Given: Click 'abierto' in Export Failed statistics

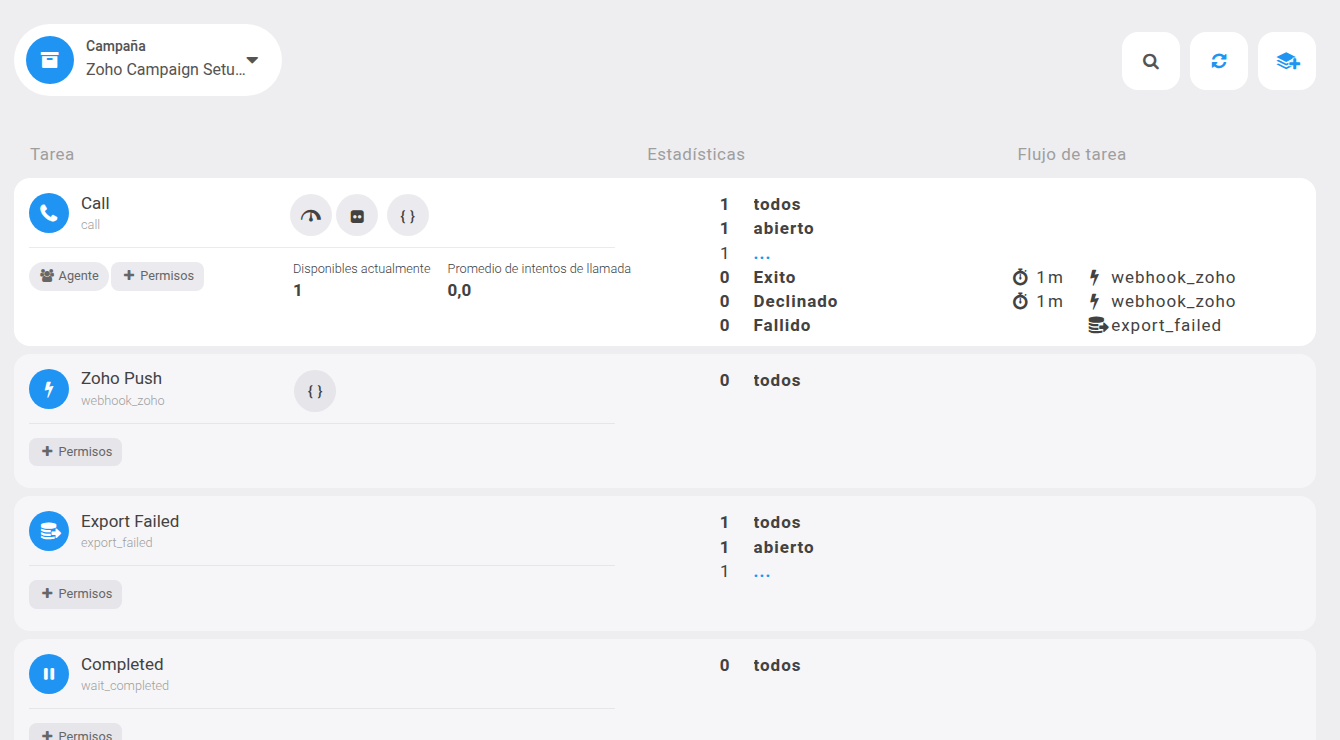Looking at the screenshot, I should click(784, 548).
